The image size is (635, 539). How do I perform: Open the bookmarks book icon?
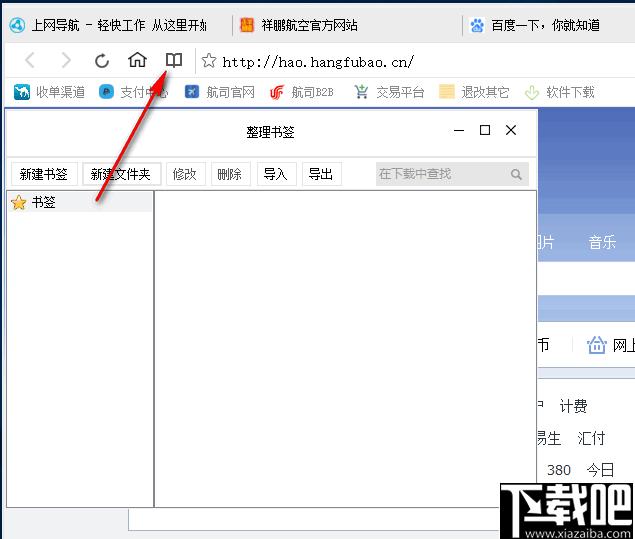point(174,60)
